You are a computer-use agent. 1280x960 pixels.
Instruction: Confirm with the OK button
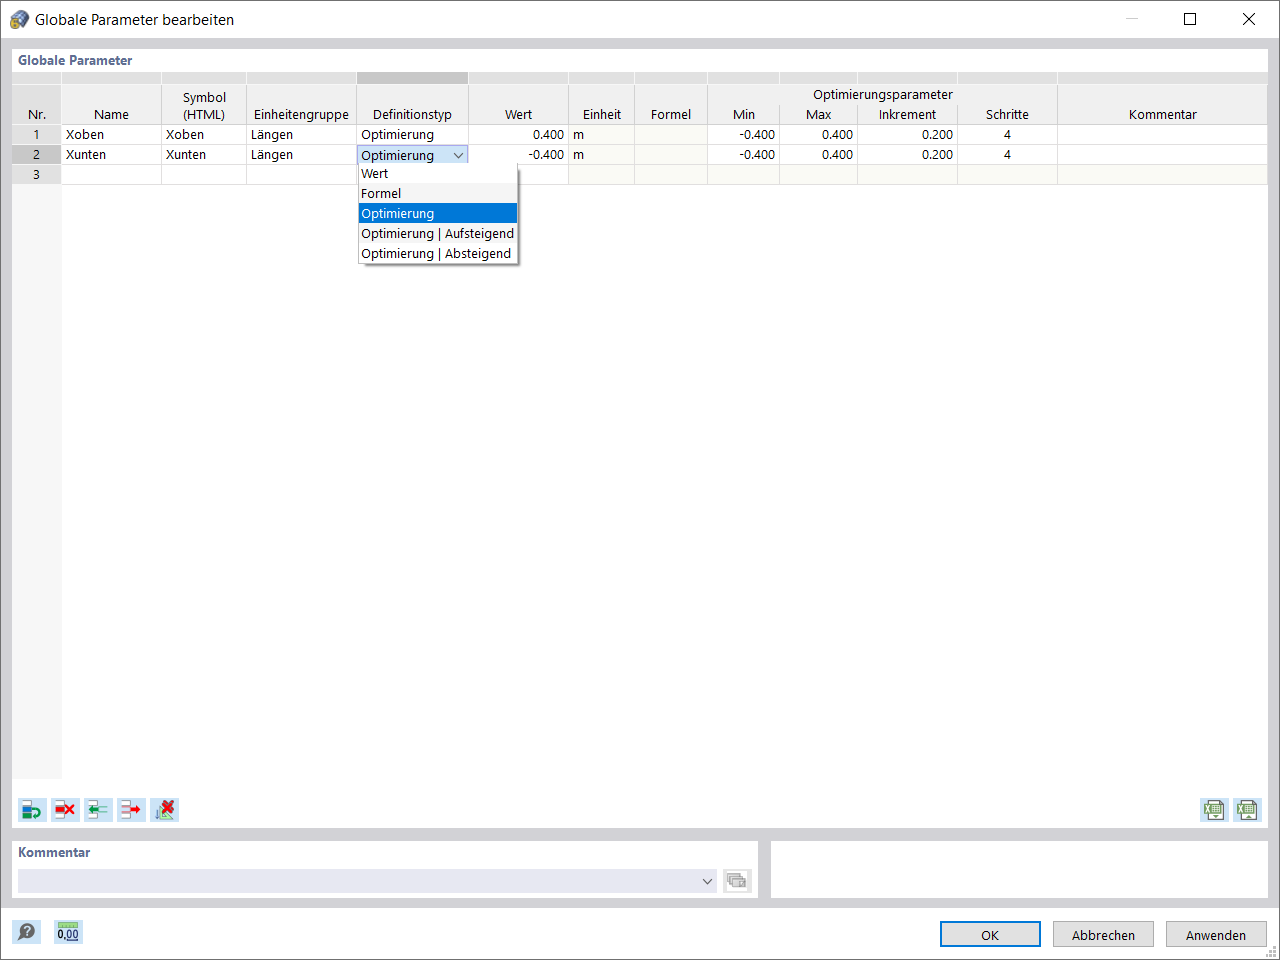tap(990, 935)
